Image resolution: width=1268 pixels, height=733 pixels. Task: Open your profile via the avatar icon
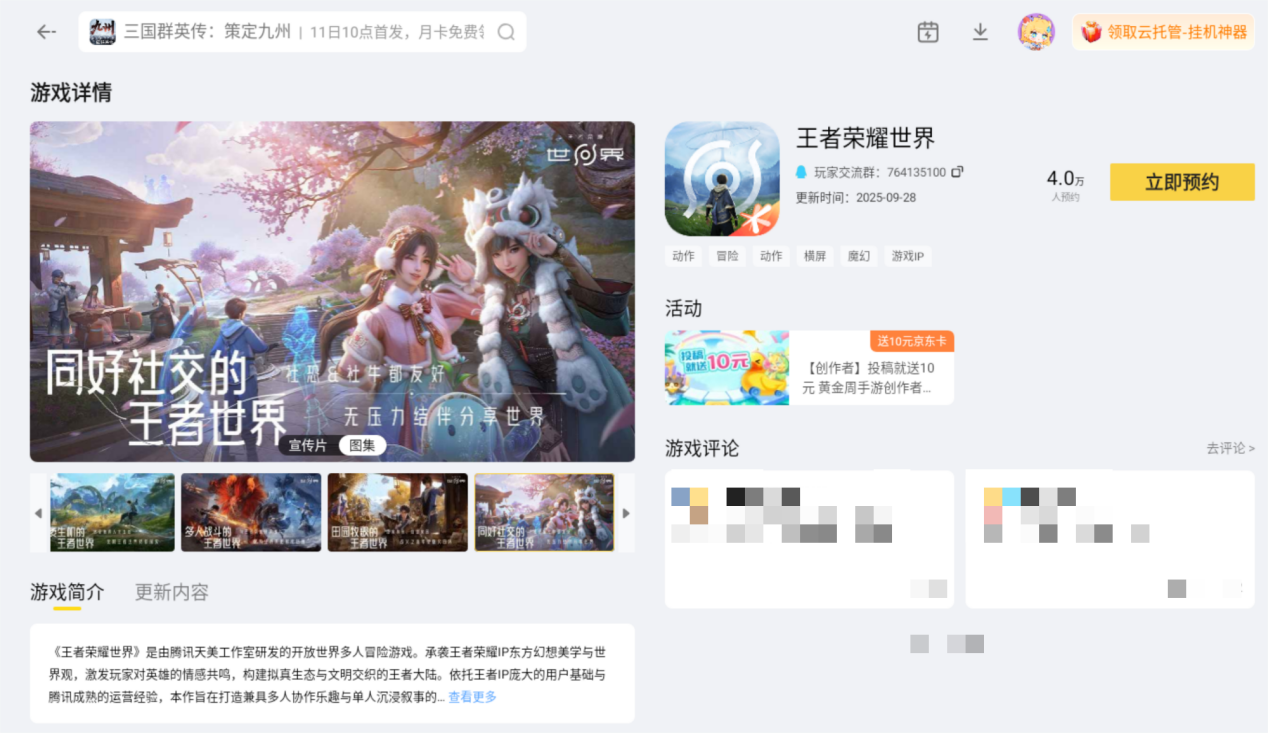1036,32
